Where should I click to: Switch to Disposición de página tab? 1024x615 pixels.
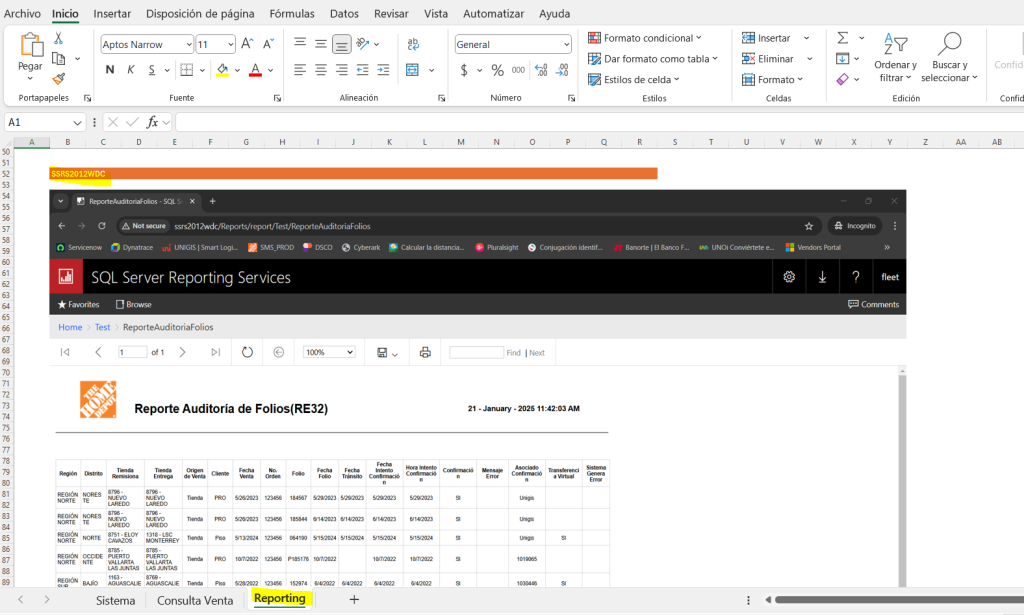pos(200,14)
